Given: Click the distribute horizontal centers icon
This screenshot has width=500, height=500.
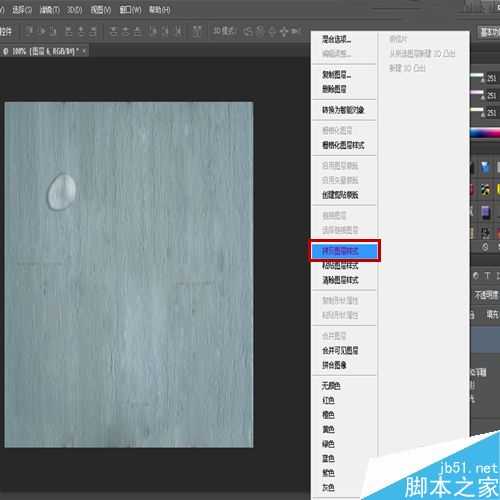Looking at the screenshot, I should pos(165,32).
